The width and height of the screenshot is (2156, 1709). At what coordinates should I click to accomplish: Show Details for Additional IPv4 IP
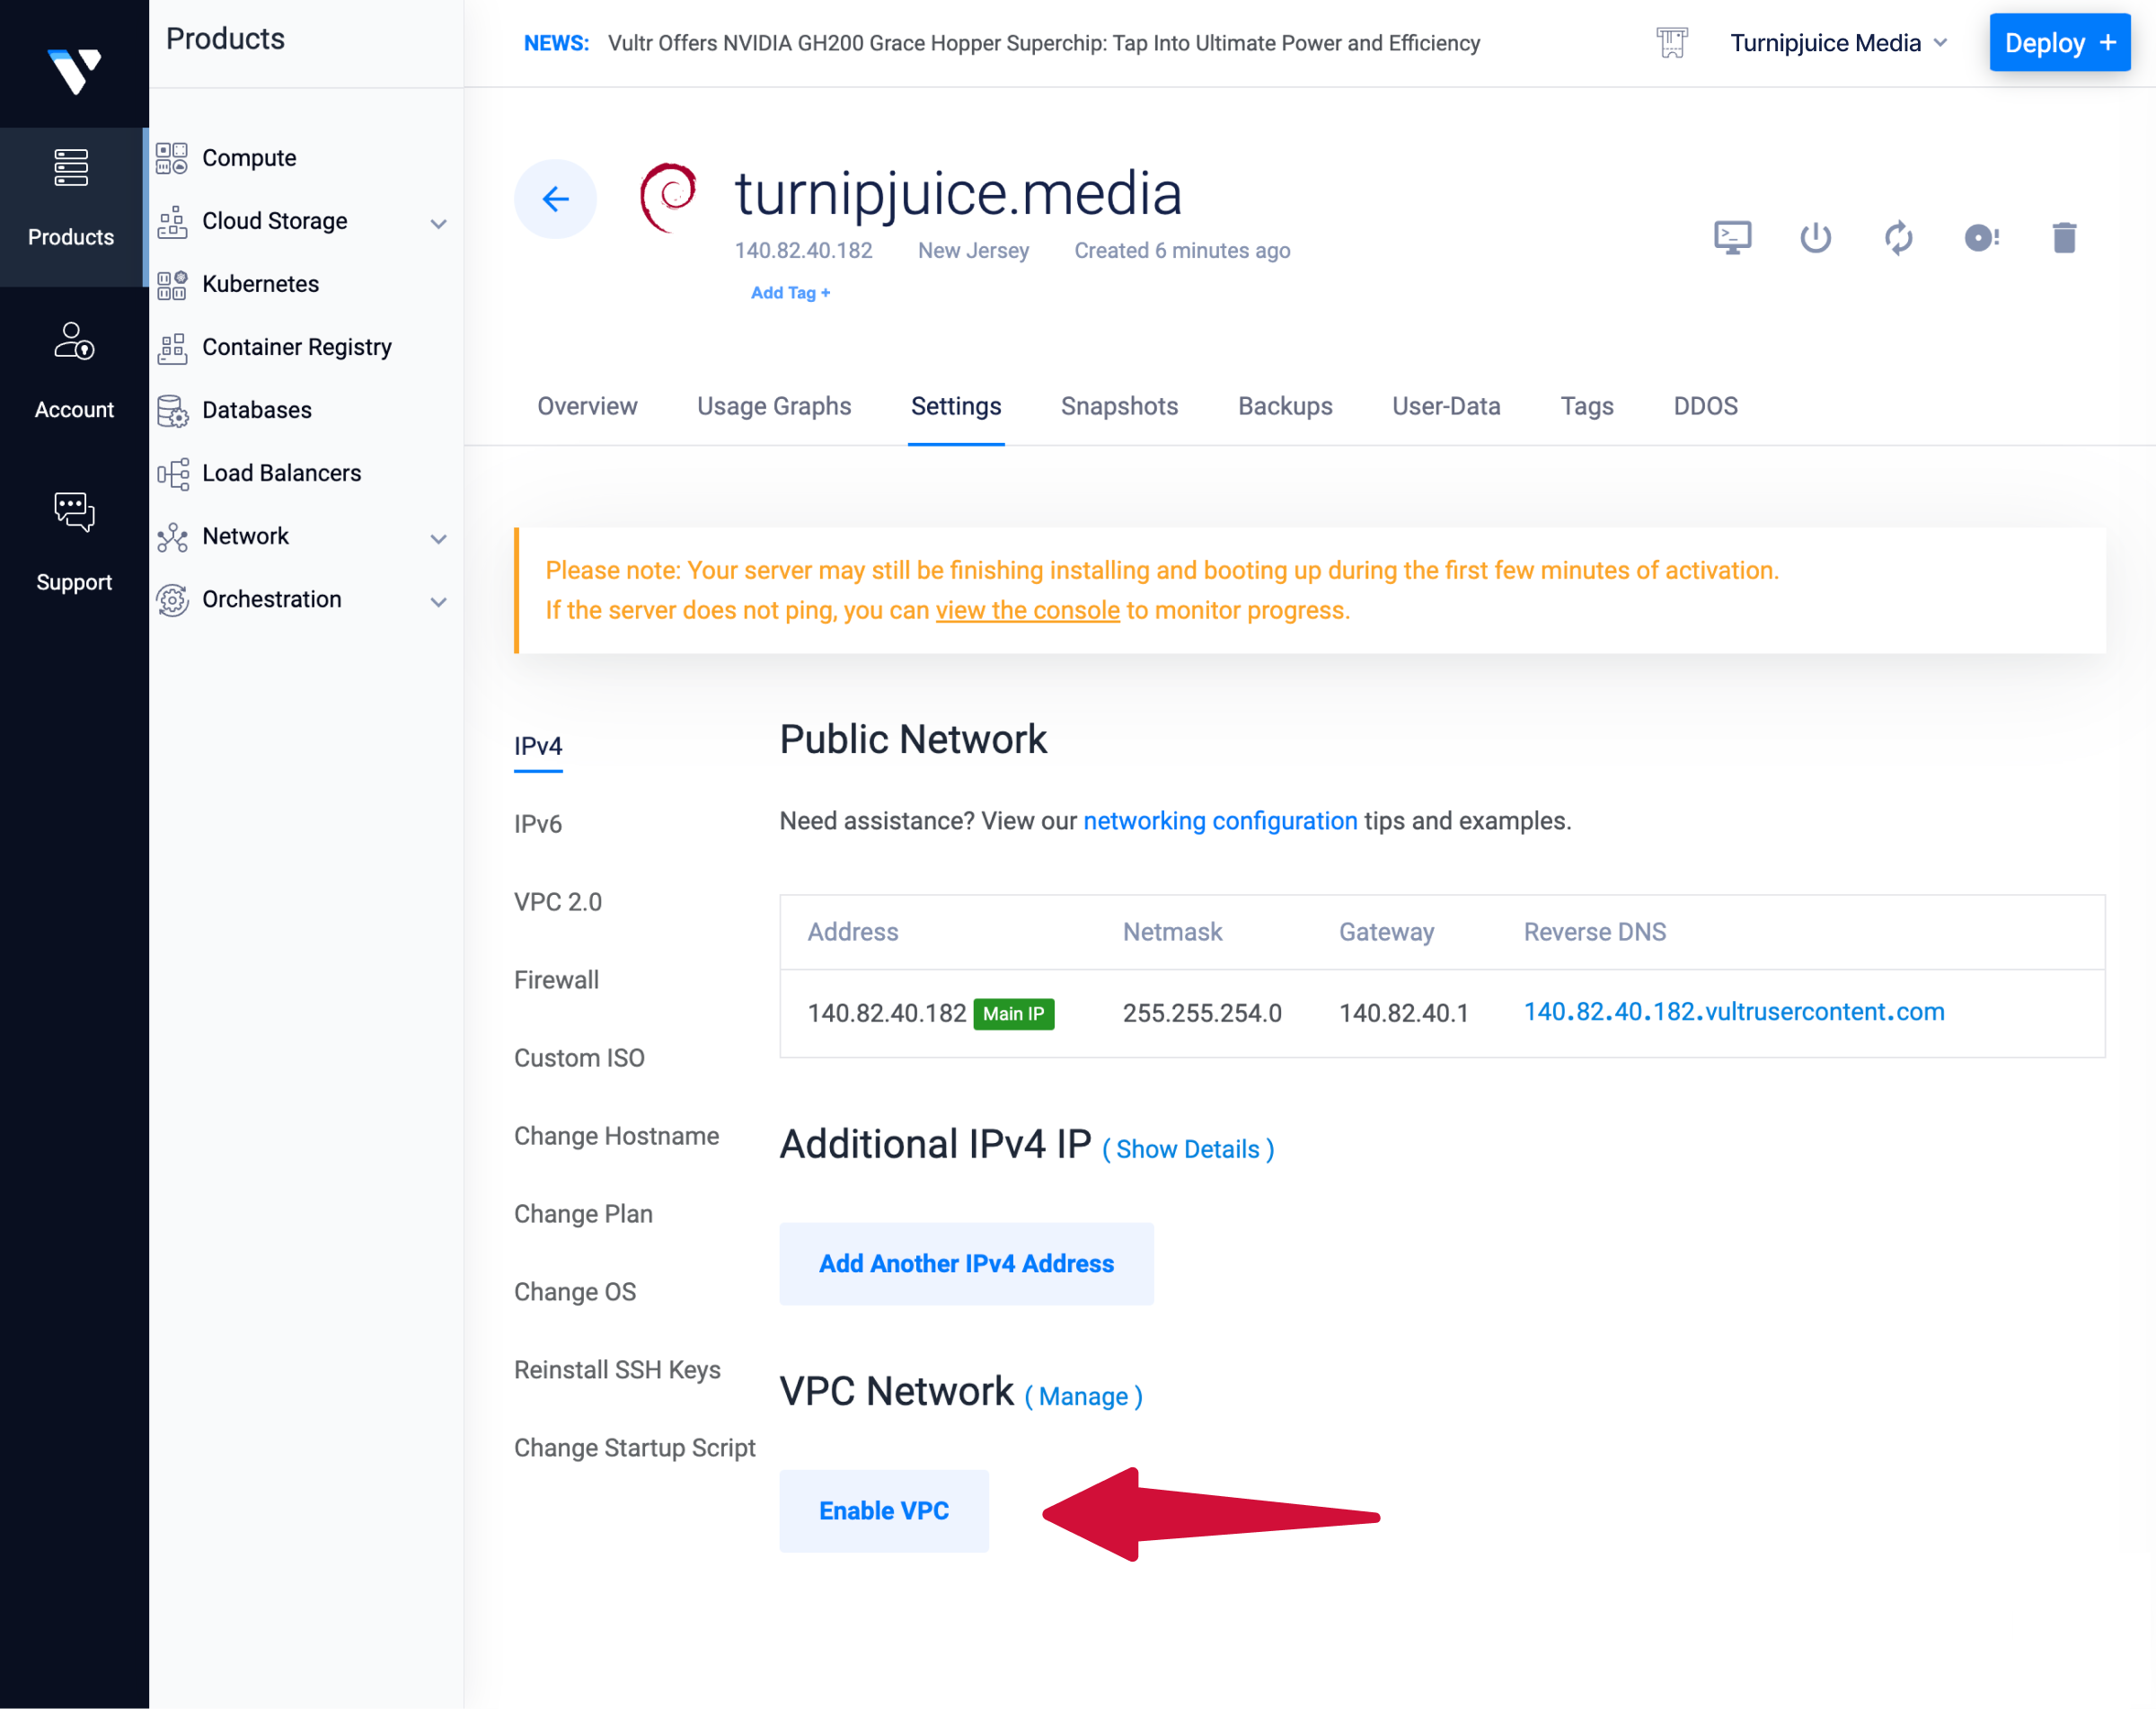pos(1187,1149)
